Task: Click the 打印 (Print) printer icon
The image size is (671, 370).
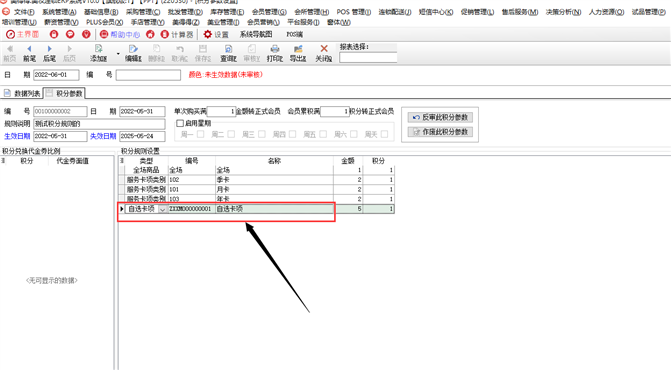Action: pos(275,49)
